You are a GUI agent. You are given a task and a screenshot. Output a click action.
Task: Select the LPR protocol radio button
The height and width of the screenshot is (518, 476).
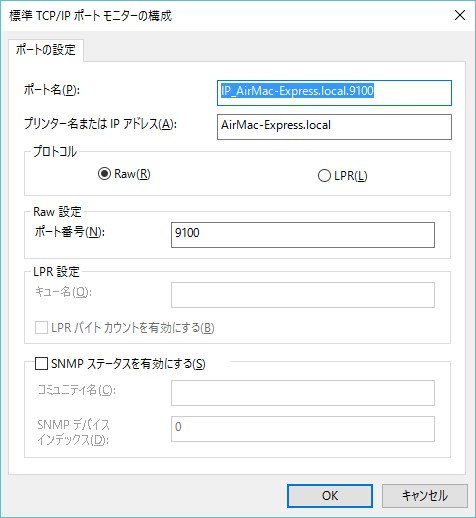(x=324, y=176)
